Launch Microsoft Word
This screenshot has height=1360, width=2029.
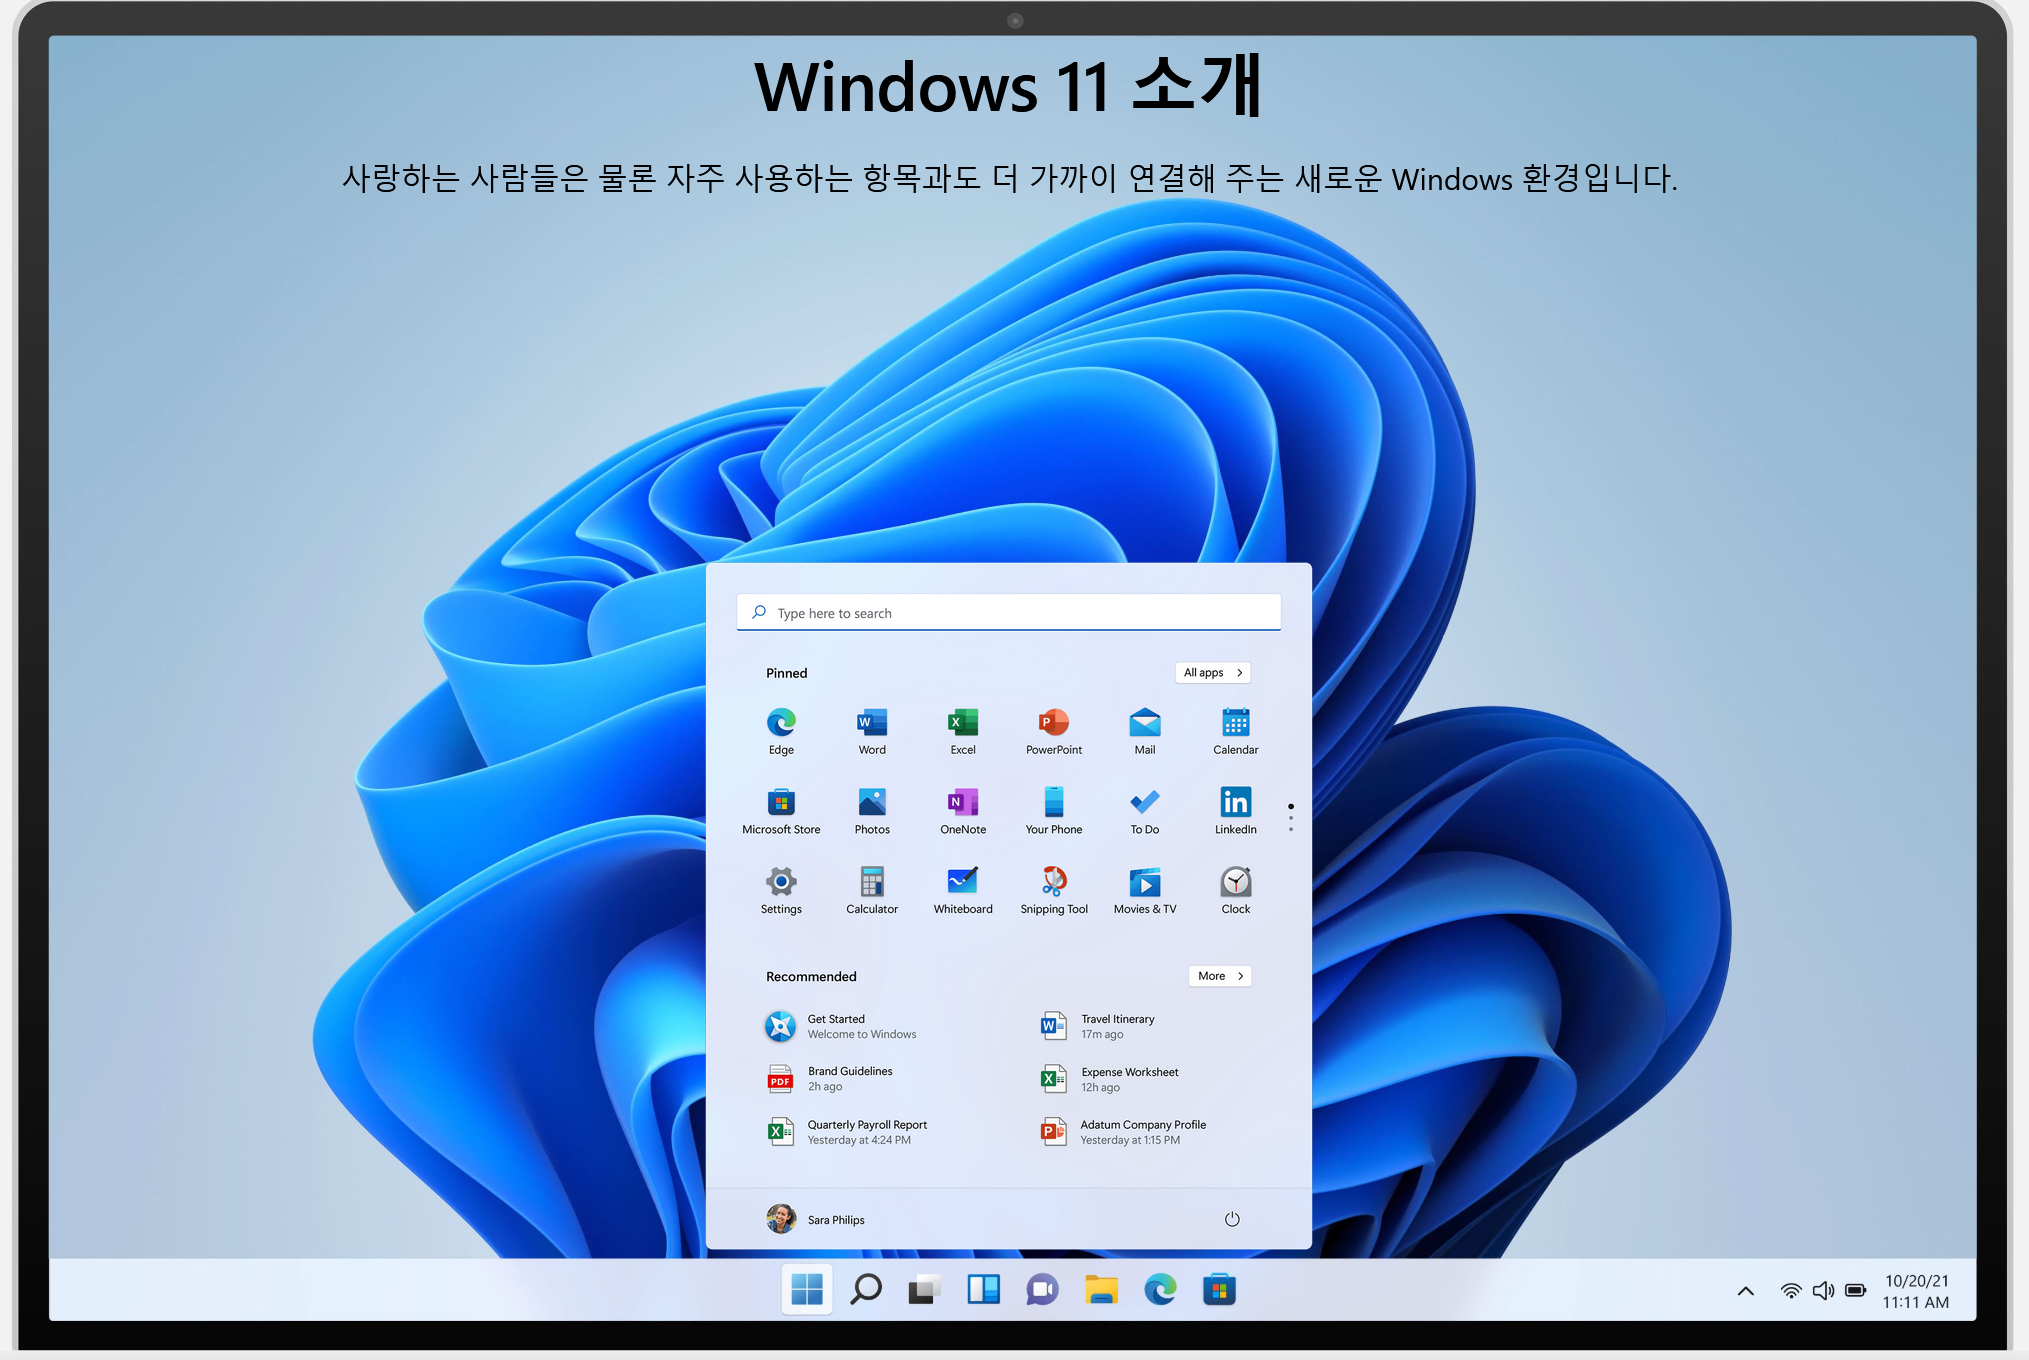pyautogui.click(x=874, y=729)
